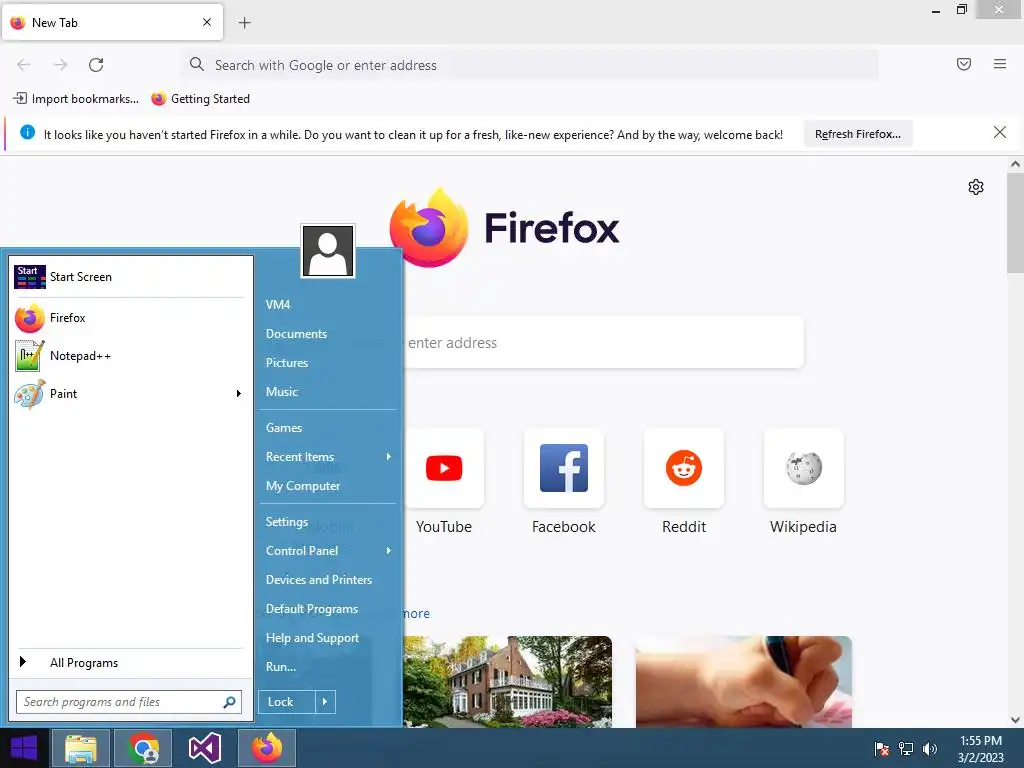Click the blue info icon in notification bar
Image resolution: width=1024 pixels, height=768 pixels.
point(27,133)
